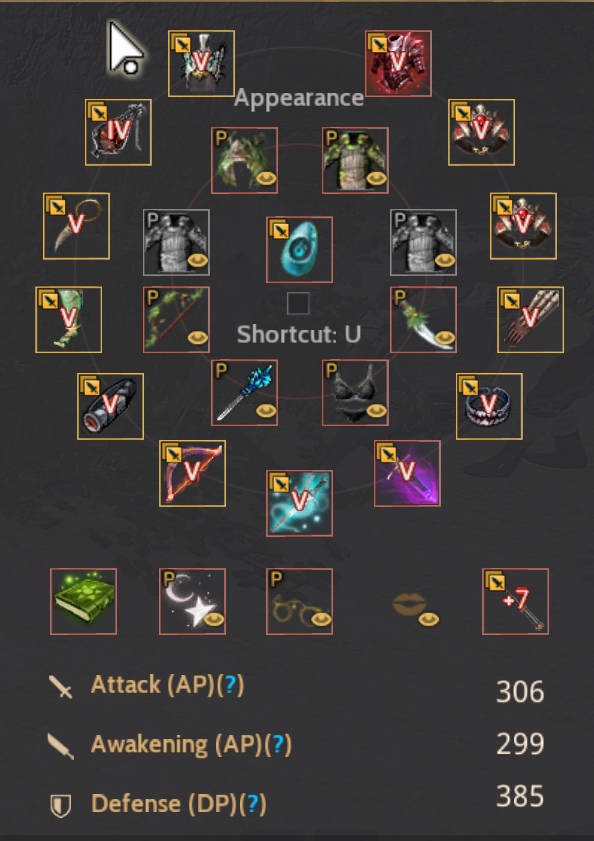The width and height of the screenshot is (594, 841).
Task: Click the question mark next to Defense (DP)
Action: pyautogui.click(x=252, y=803)
